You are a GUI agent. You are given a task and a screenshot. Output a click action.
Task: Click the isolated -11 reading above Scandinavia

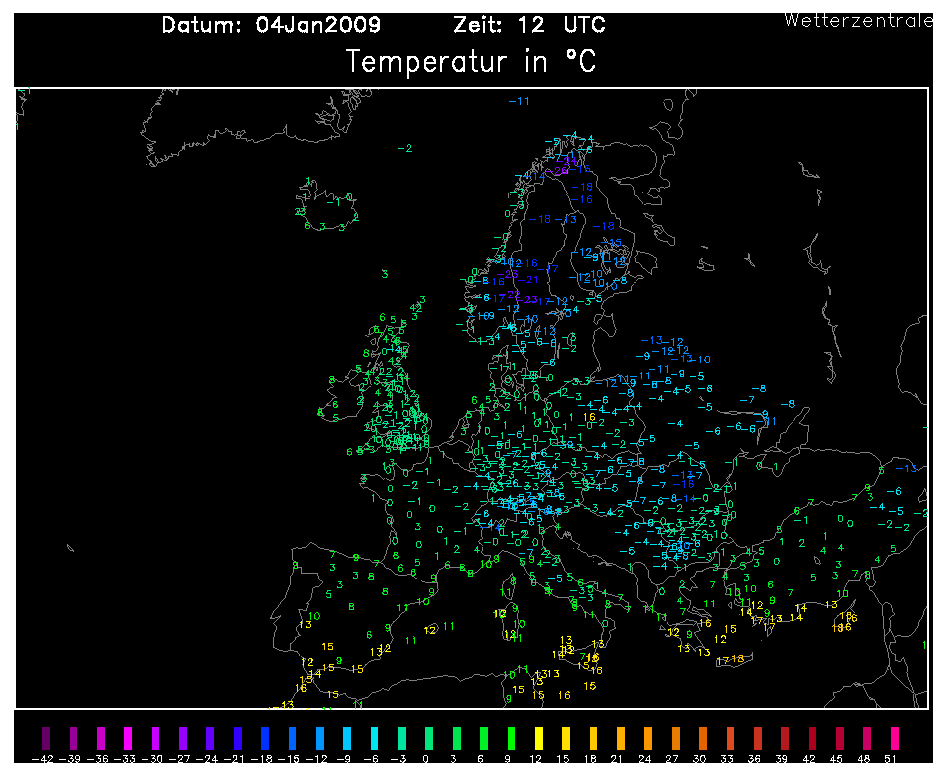(519, 101)
